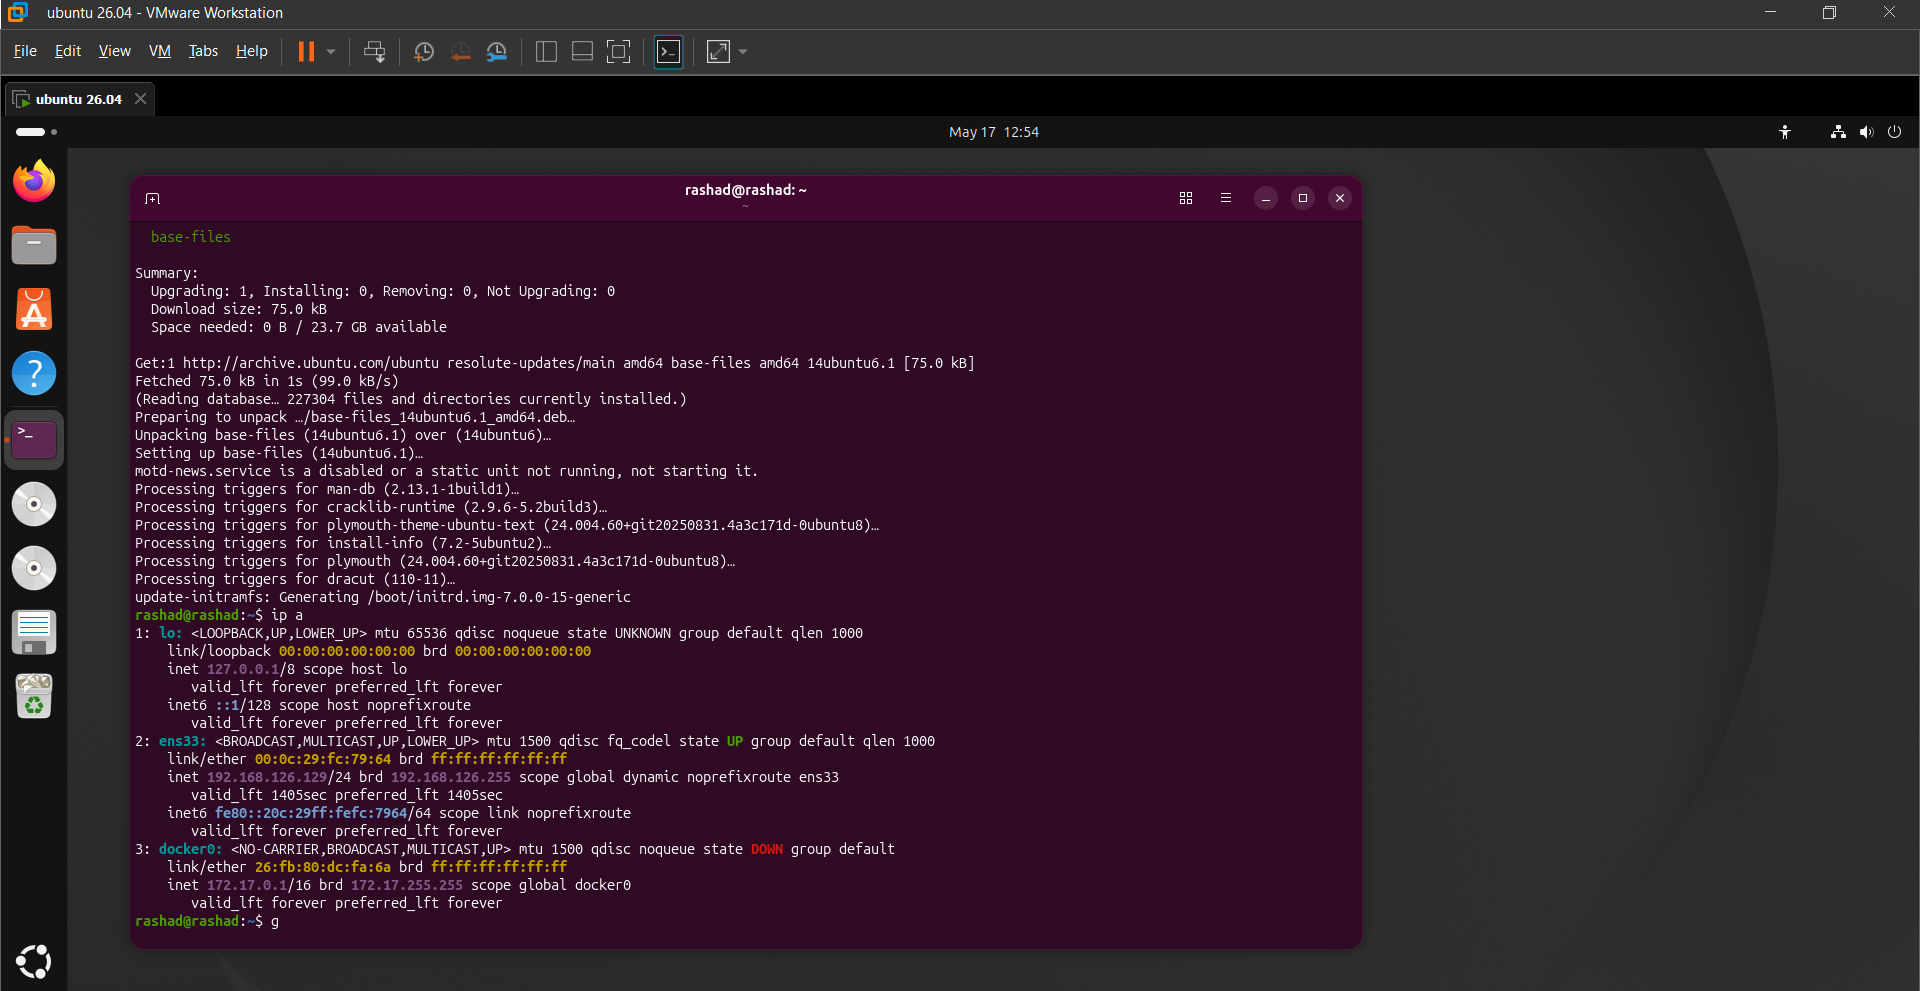Click the red DOWN state text
Image resolution: width=1920 pixels, height=991 pixels.
click(767, 849)
